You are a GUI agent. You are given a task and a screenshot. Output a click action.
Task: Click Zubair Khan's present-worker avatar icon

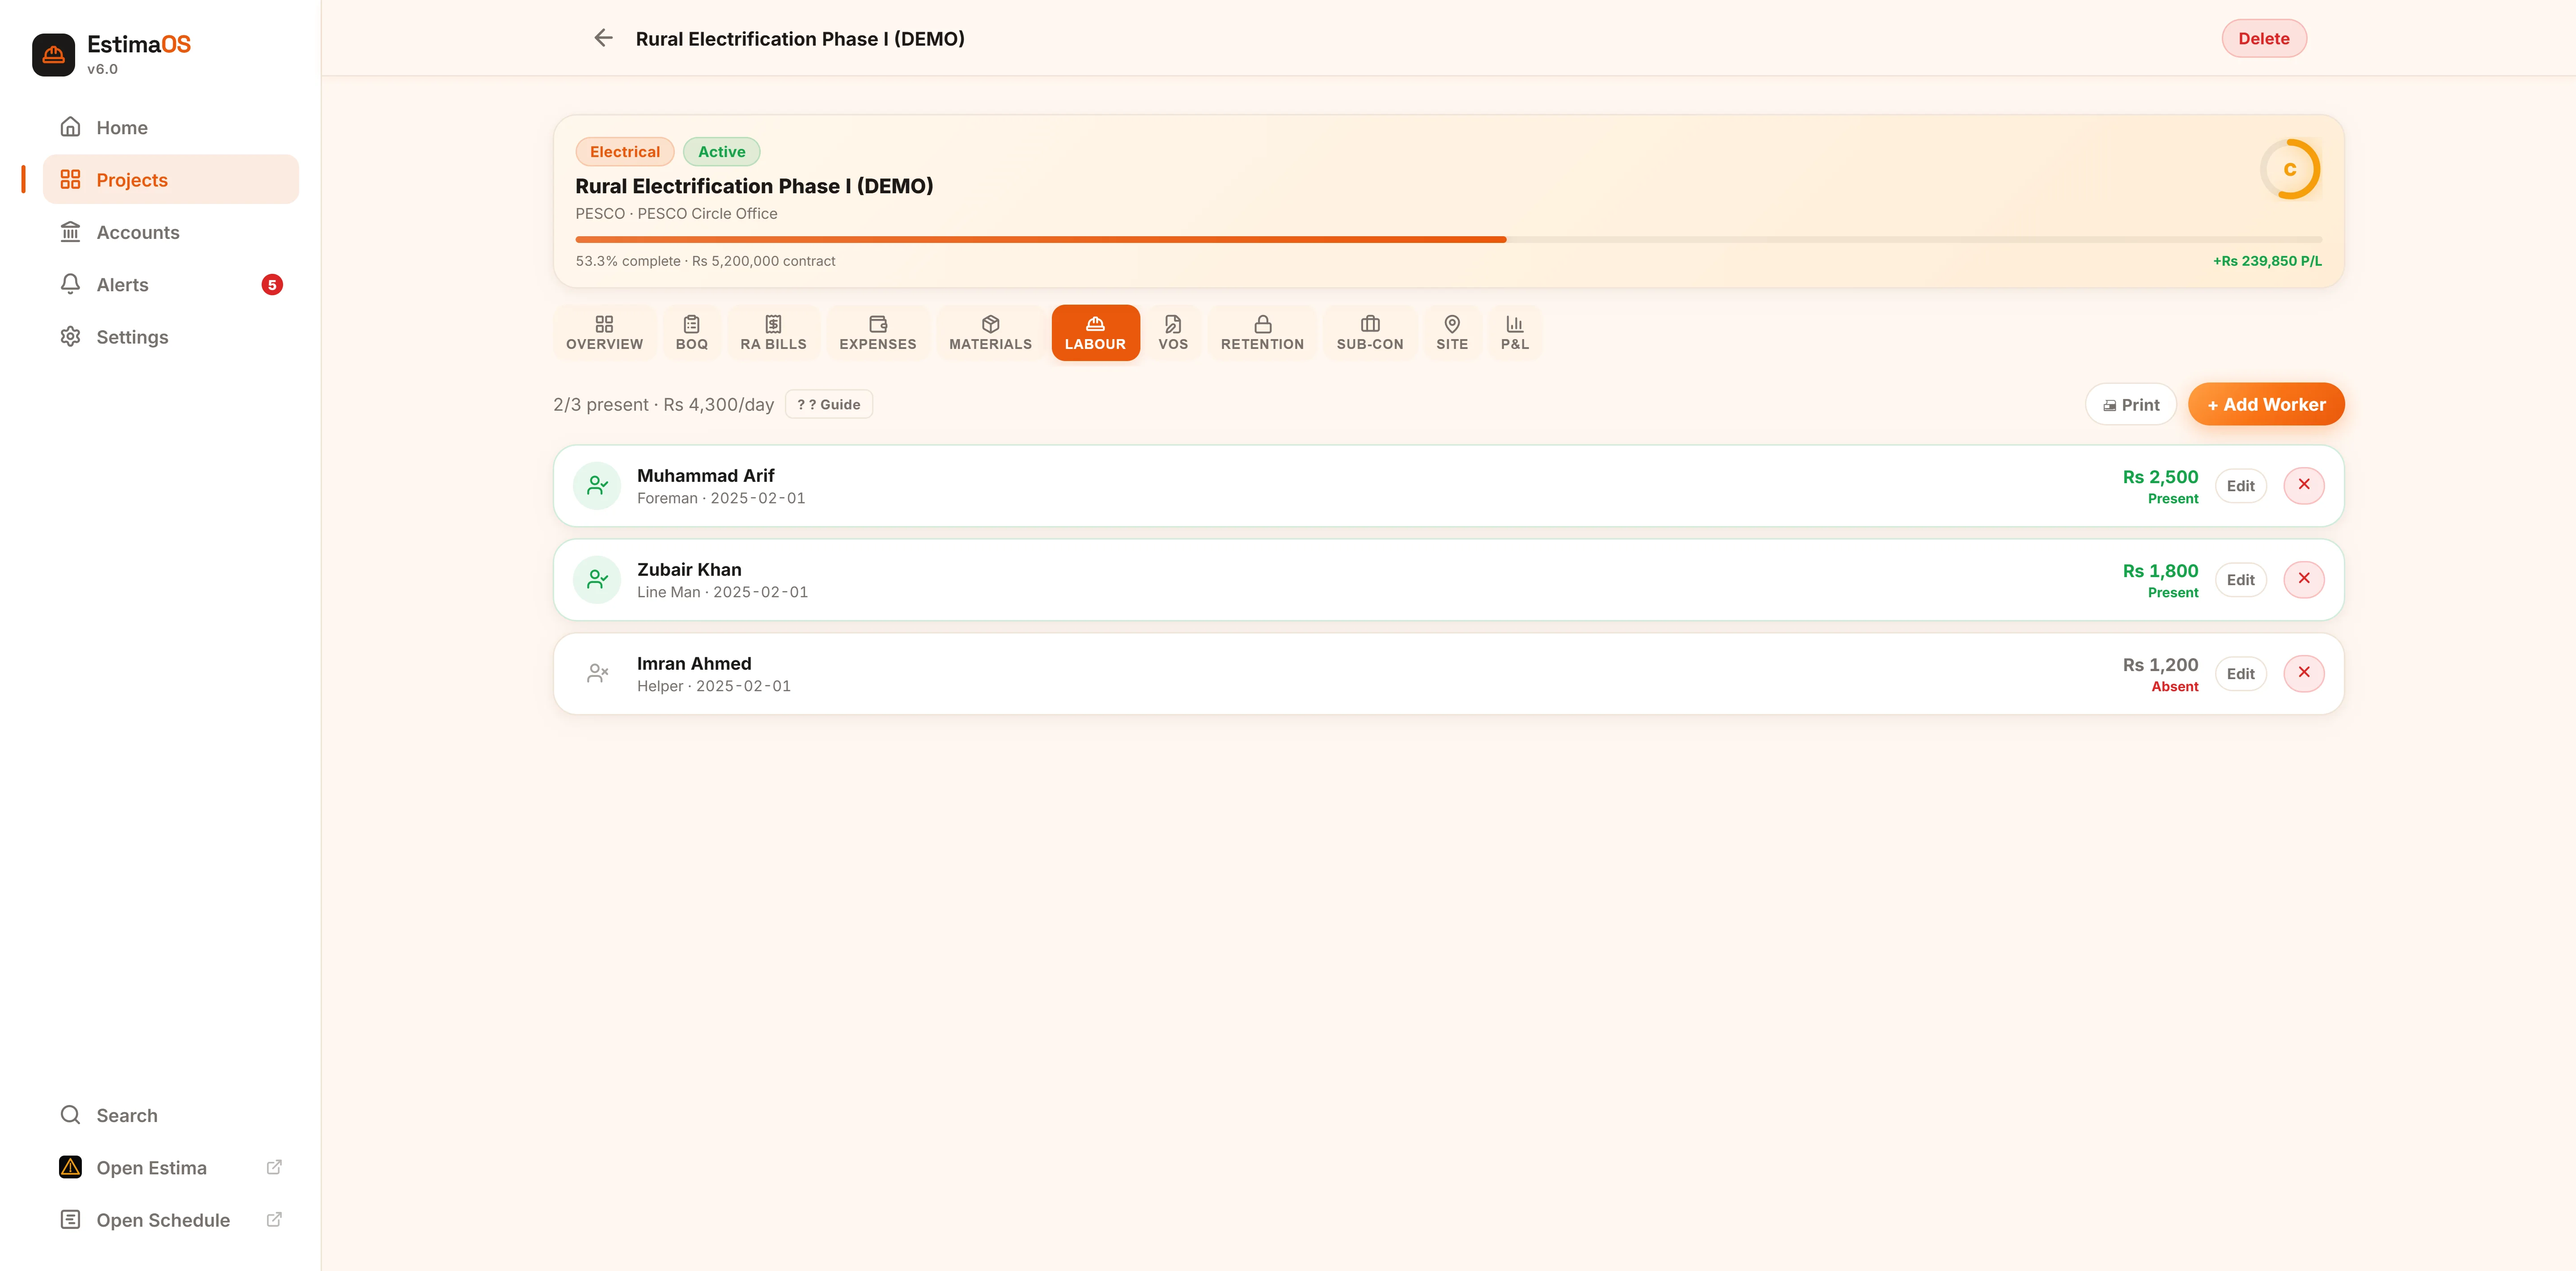click(x=597, y=580)
